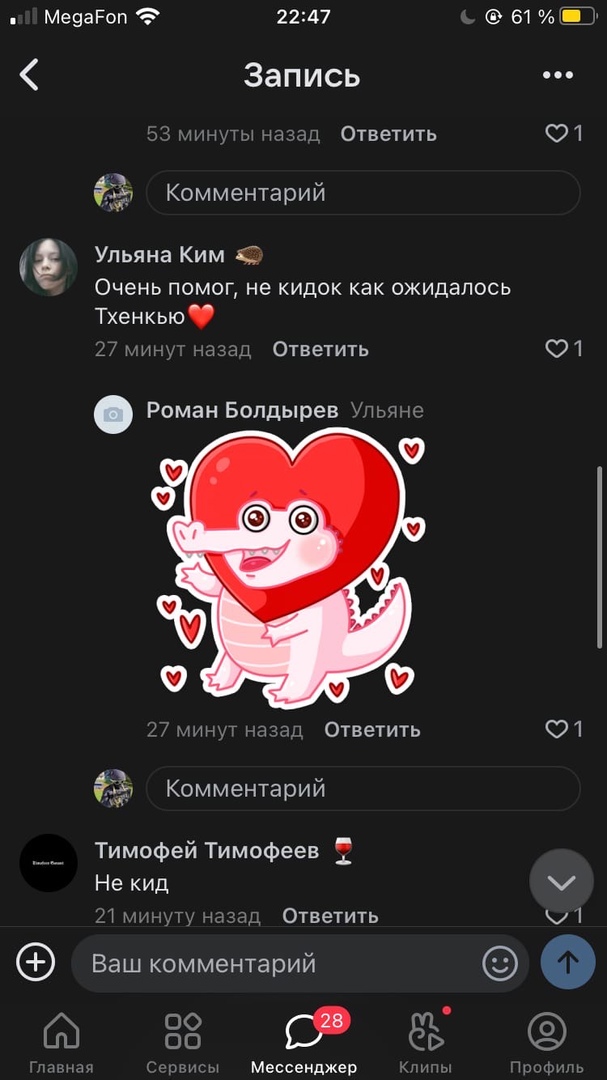The image size is (607, 1080).
Task: Tap Ответить under Тимофей Тимофеев's comment
Action: [x=330, y=916]
